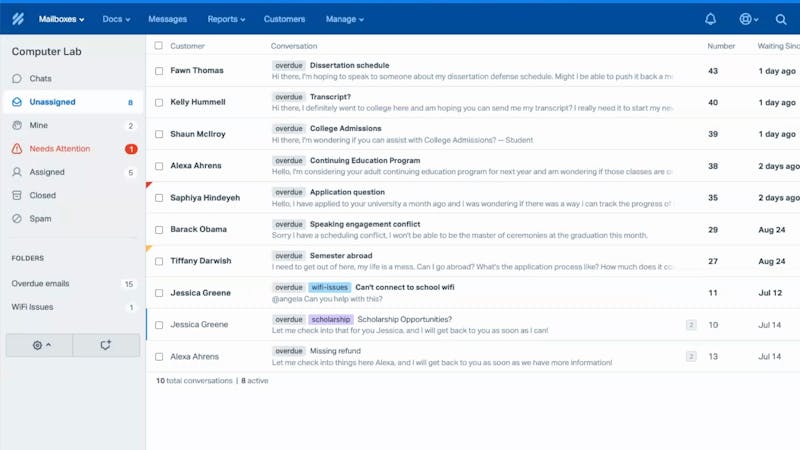This screenshot has width=800, height=450.
Task: Open the Chats folder icon
Action: coord(17,78)
